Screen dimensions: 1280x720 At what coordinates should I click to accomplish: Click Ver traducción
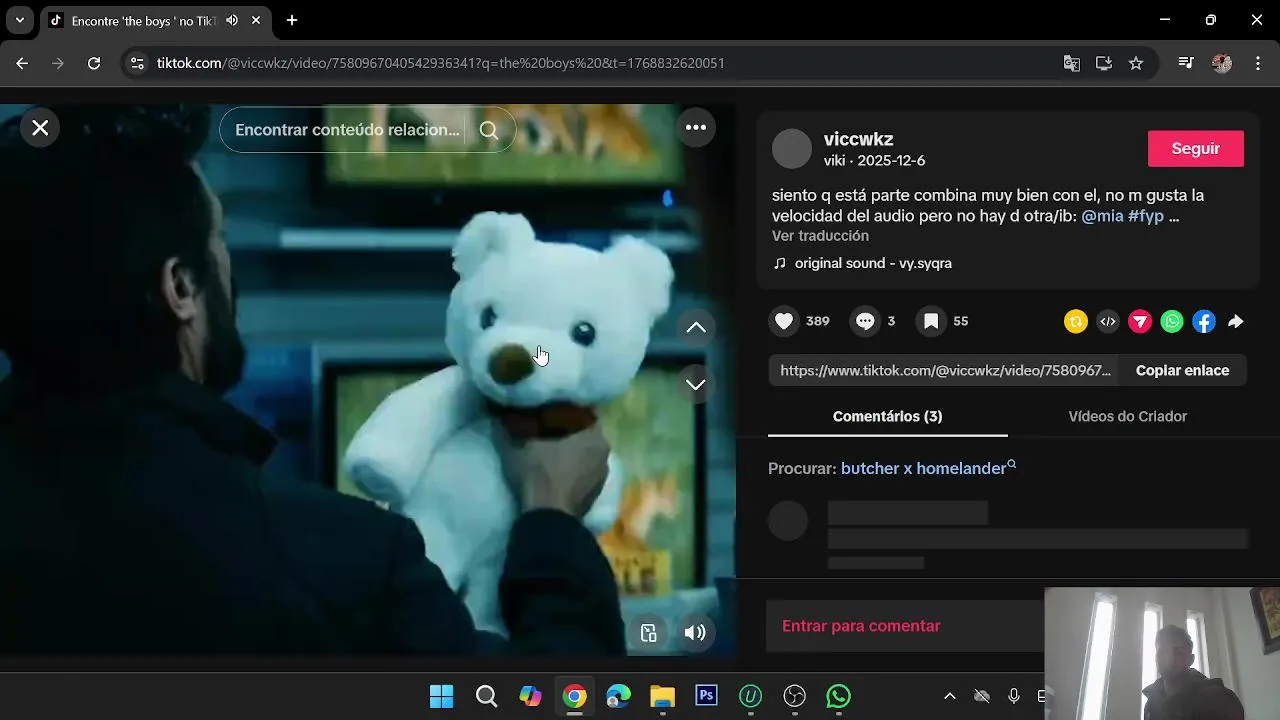(820, 236)
